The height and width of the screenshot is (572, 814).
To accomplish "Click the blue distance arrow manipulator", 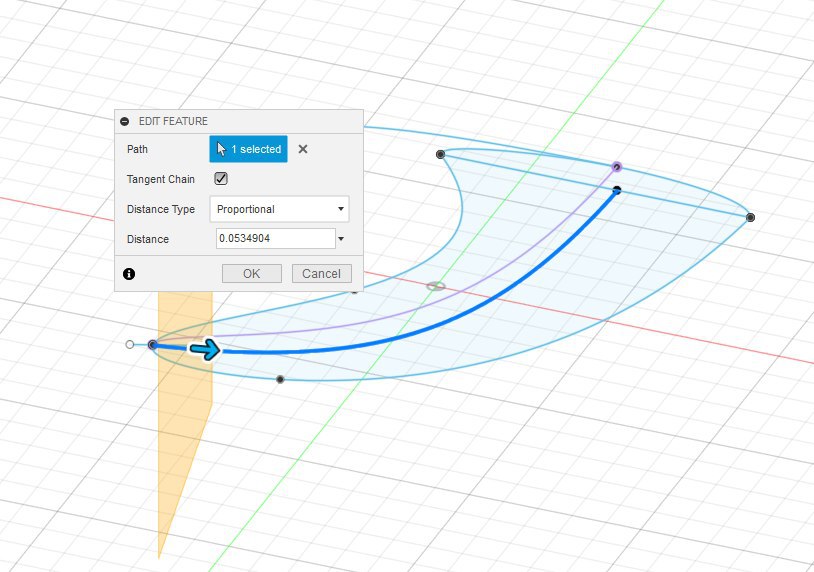I will (x=206, y=349).
